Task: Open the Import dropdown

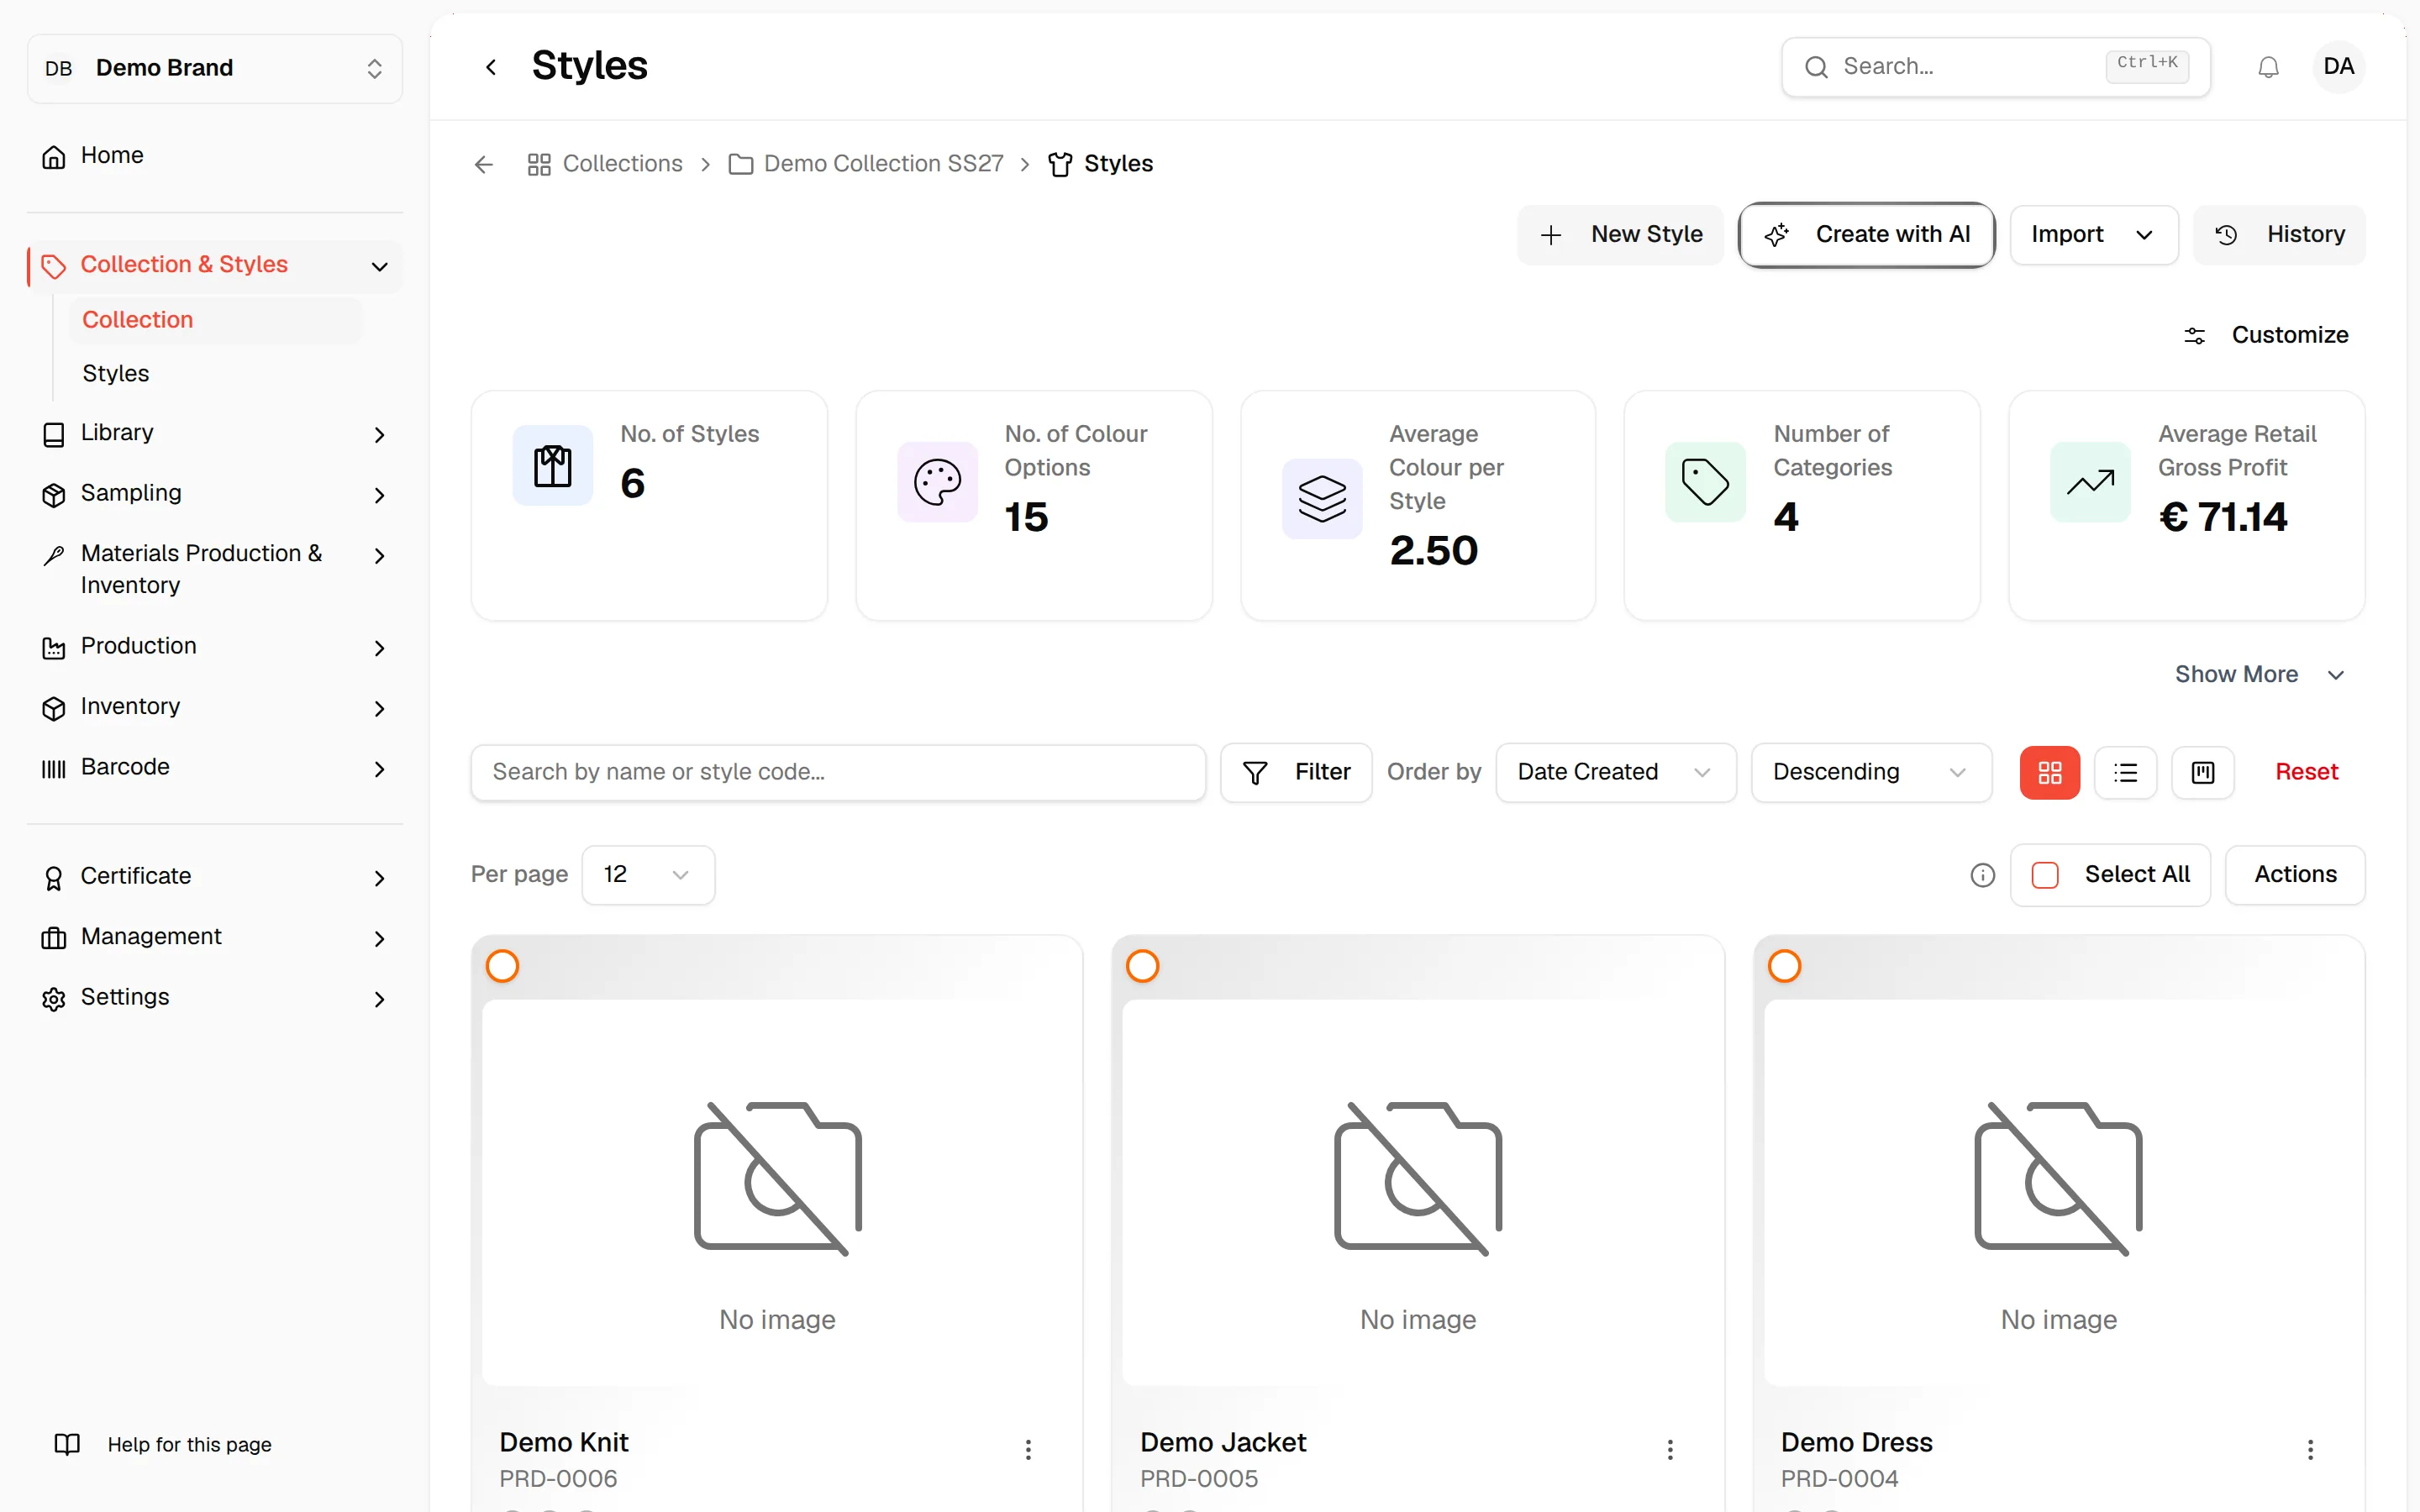Action: 2094,235
